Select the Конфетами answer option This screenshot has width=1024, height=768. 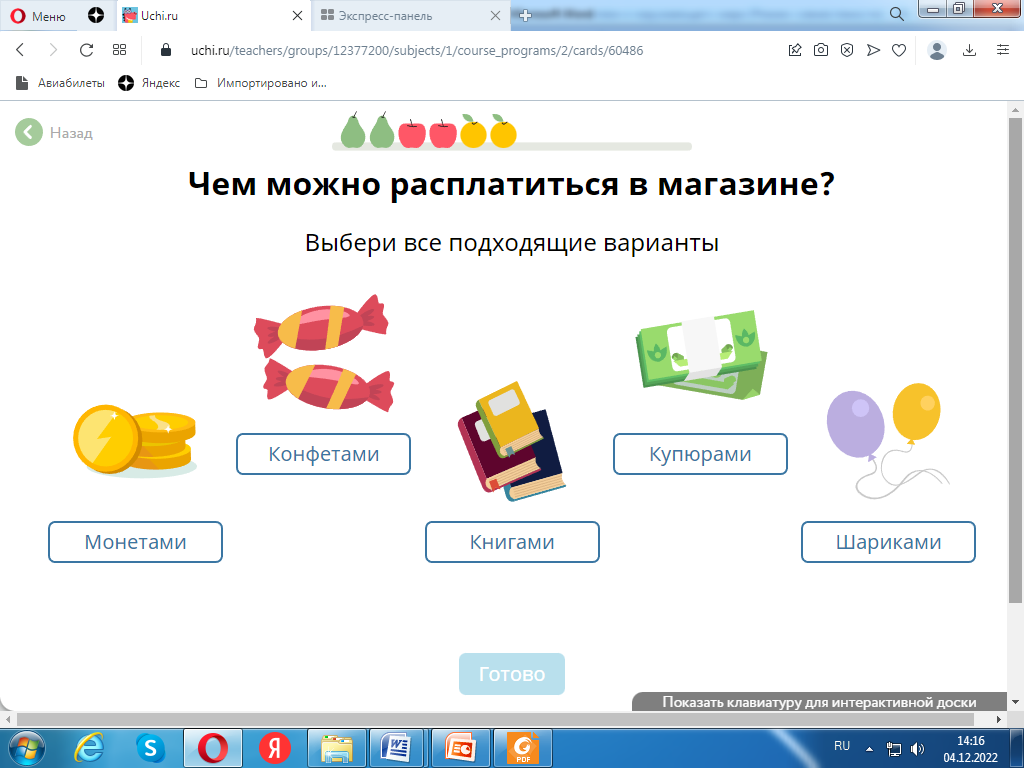(323, 454)
